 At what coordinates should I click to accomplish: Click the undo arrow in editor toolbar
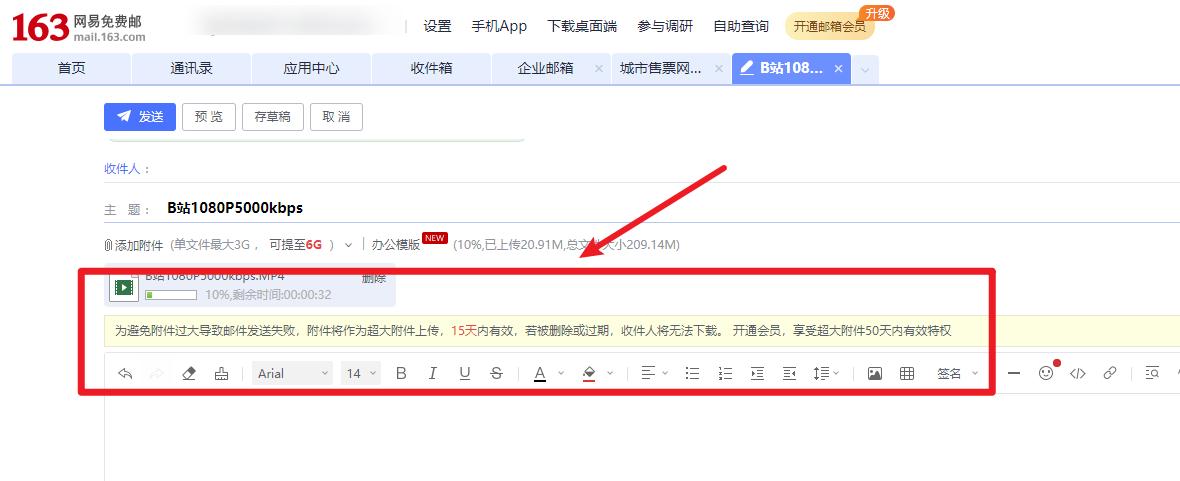tap(125, 373)
